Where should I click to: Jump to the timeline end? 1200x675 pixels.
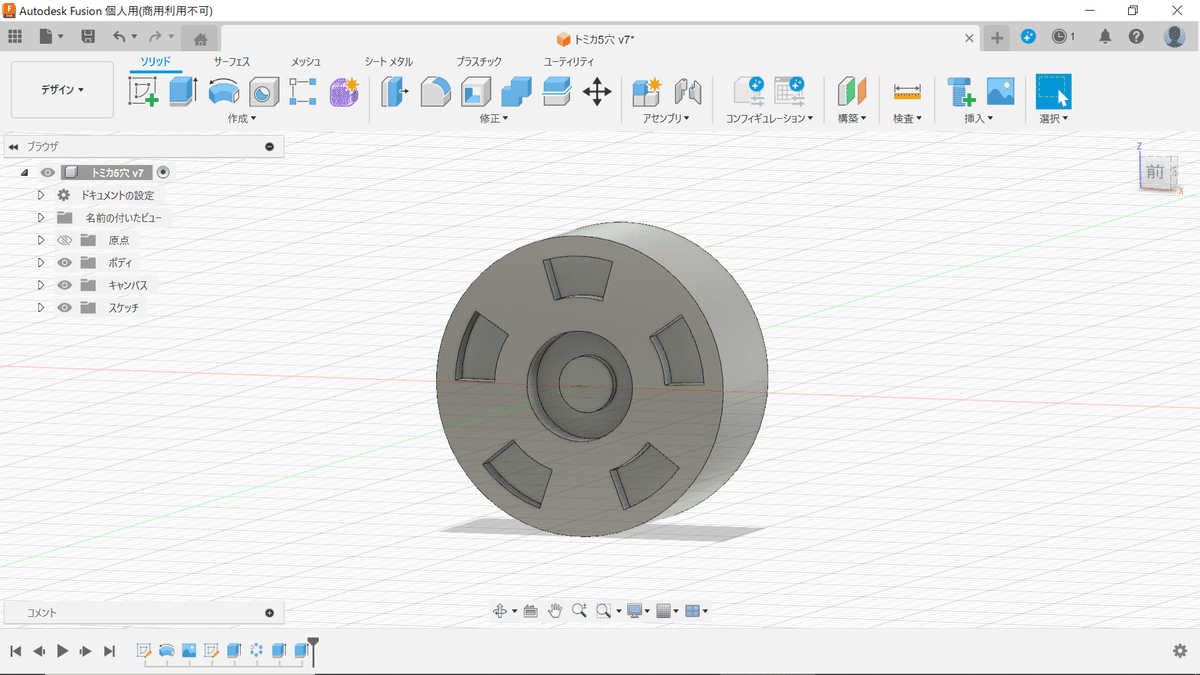[x=109, y=651]
